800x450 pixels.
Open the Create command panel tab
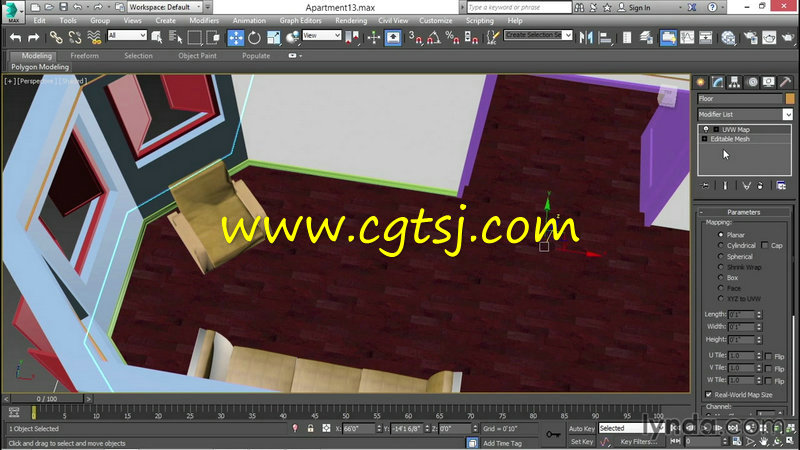point(701,82)
